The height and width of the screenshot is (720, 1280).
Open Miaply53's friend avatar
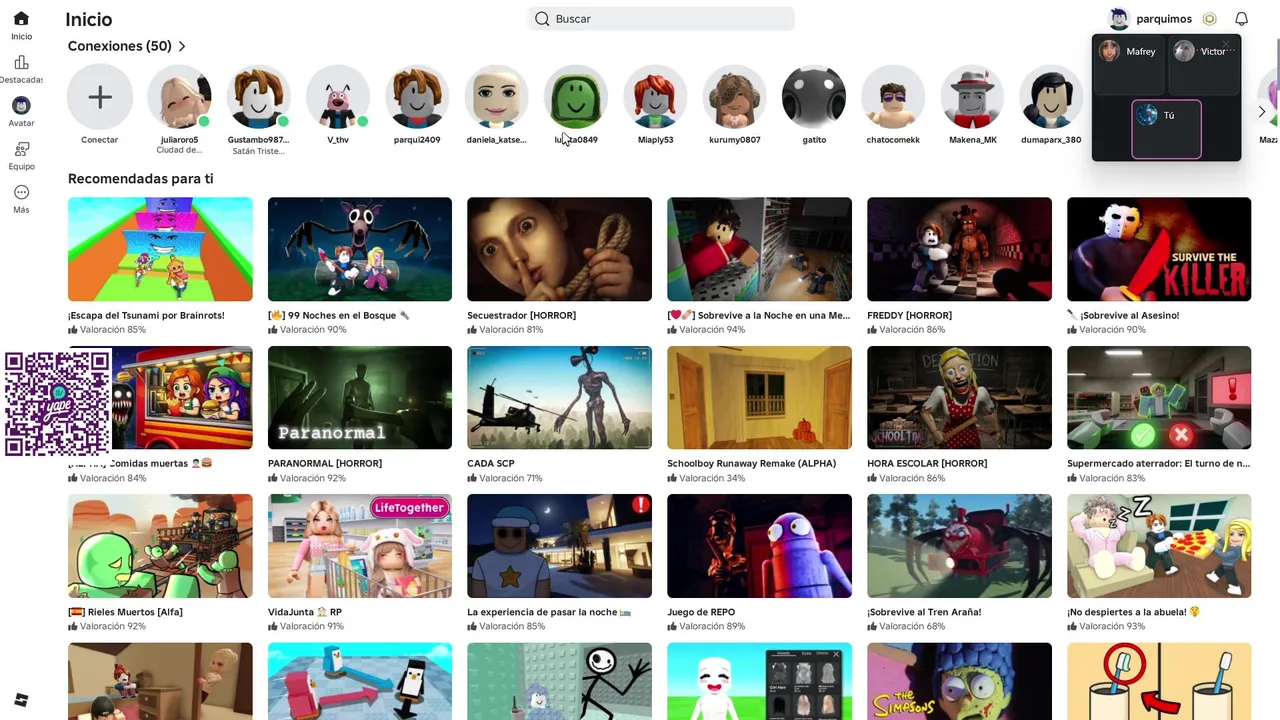pos(655,97)
